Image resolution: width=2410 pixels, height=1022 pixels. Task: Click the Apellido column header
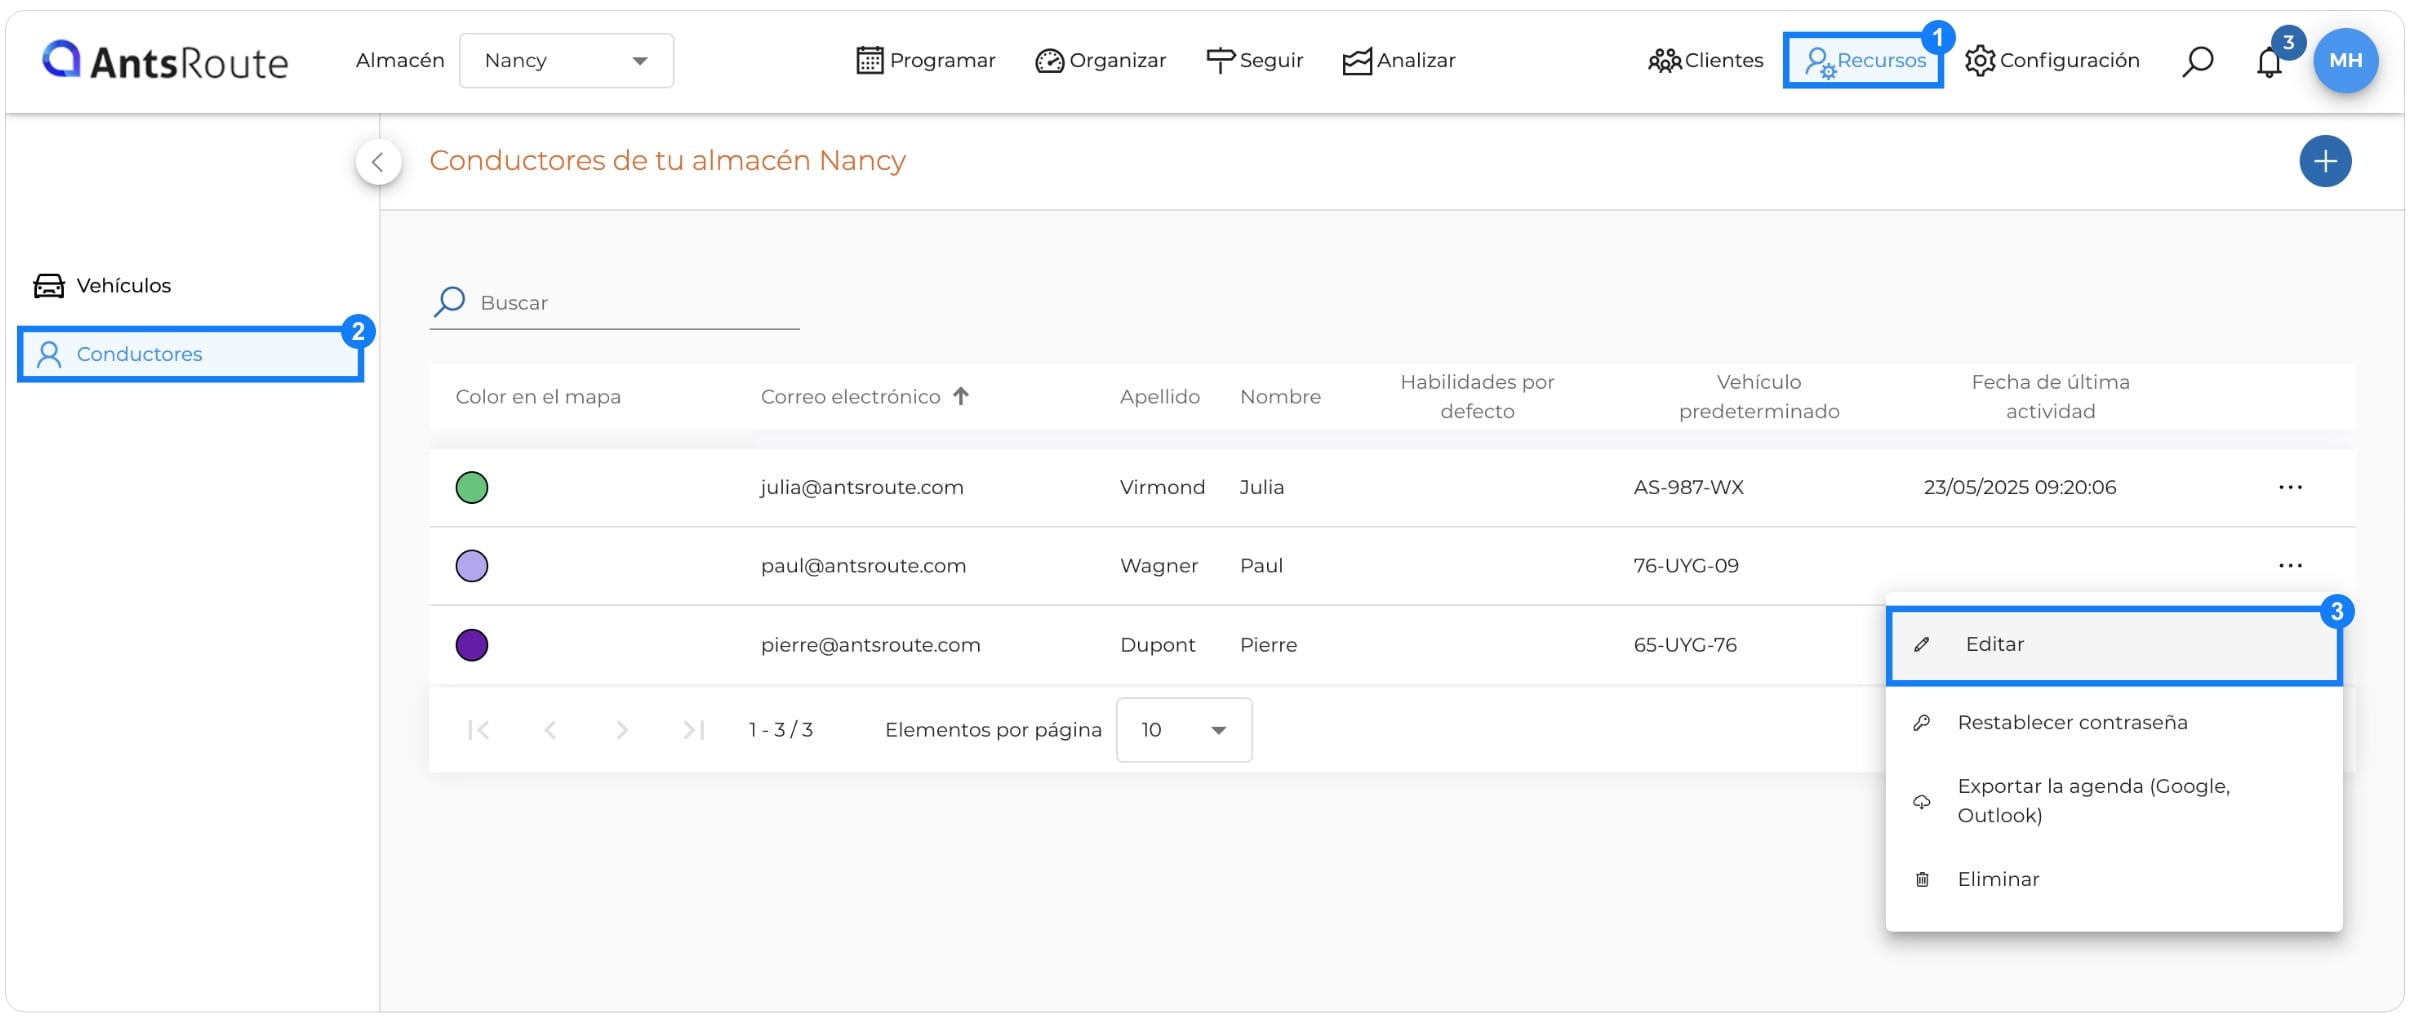[1159, 397]
